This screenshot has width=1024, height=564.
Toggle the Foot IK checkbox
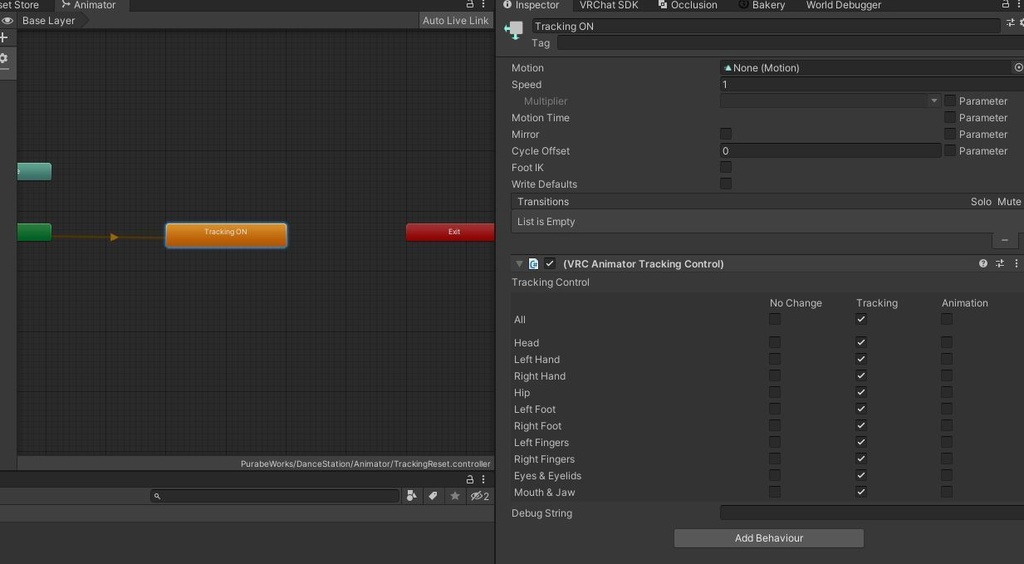pyautogui.click(x=726, y=167)
